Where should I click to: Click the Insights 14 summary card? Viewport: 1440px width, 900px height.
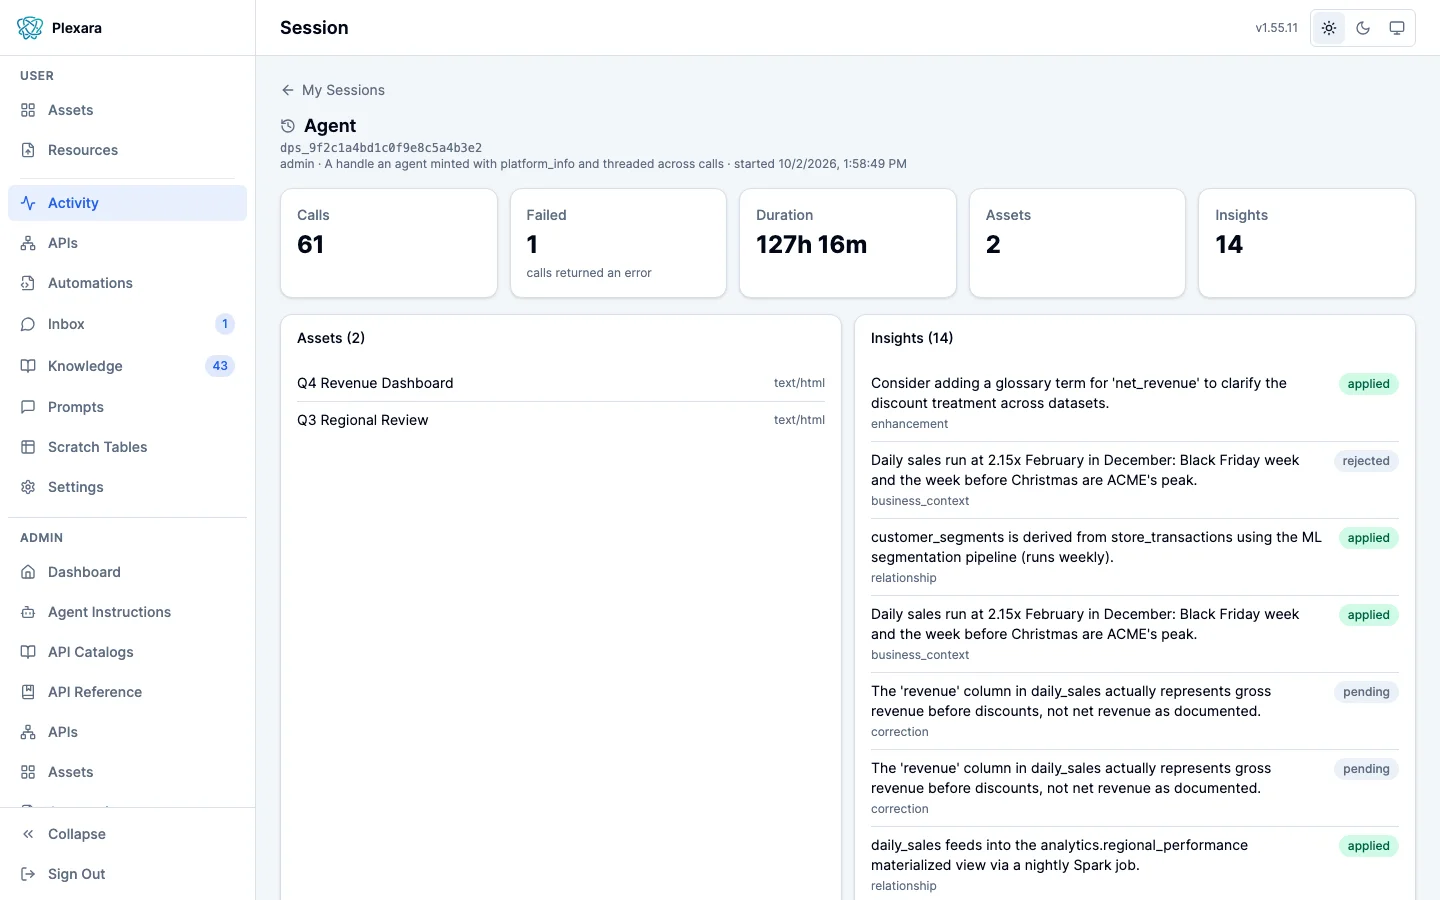click(1307, 243)
